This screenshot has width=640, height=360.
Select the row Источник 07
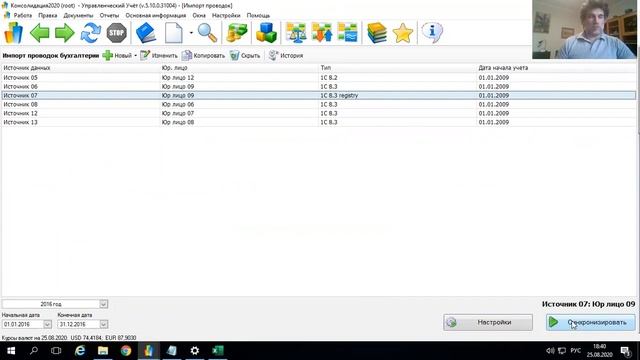click(x=318, y=96)
